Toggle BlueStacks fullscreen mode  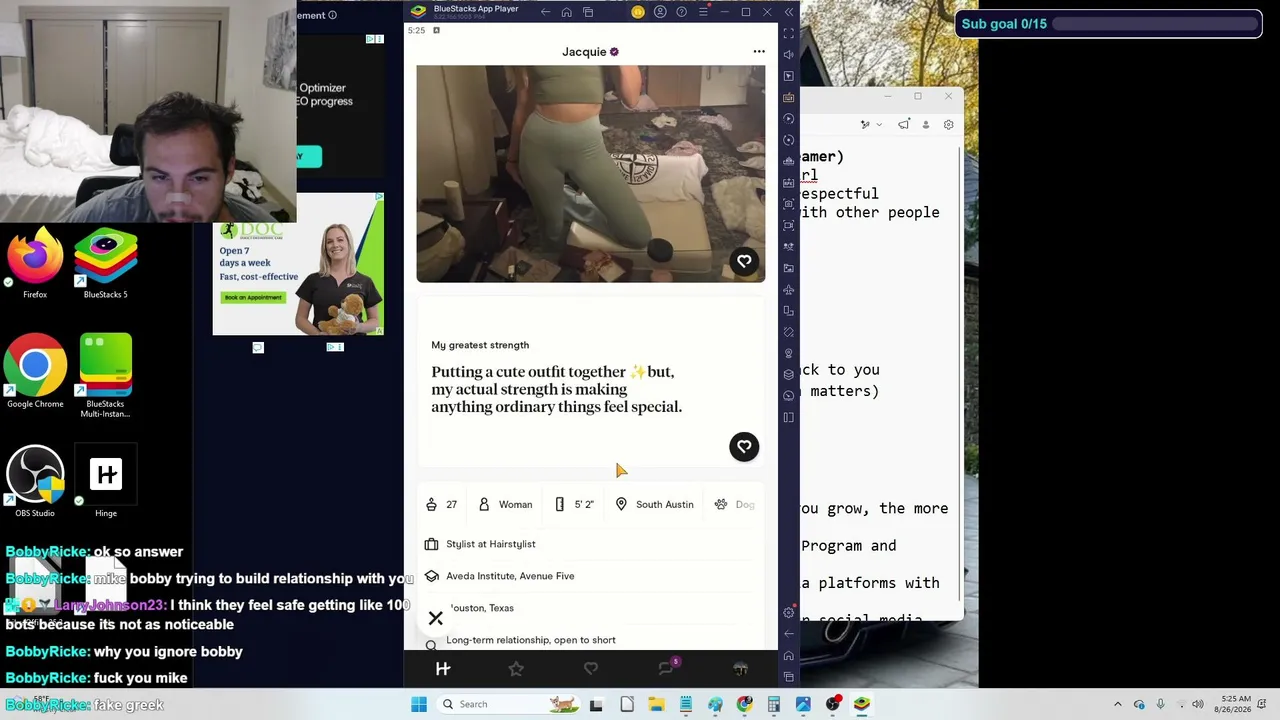click(x=789, y=34)
